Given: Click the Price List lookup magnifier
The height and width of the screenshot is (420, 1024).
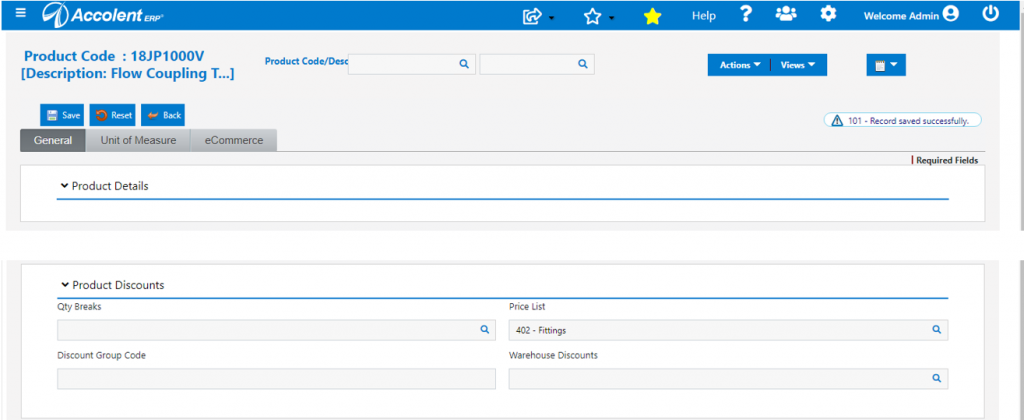Looking at the screenshot, I should click(x=936, y=330).
